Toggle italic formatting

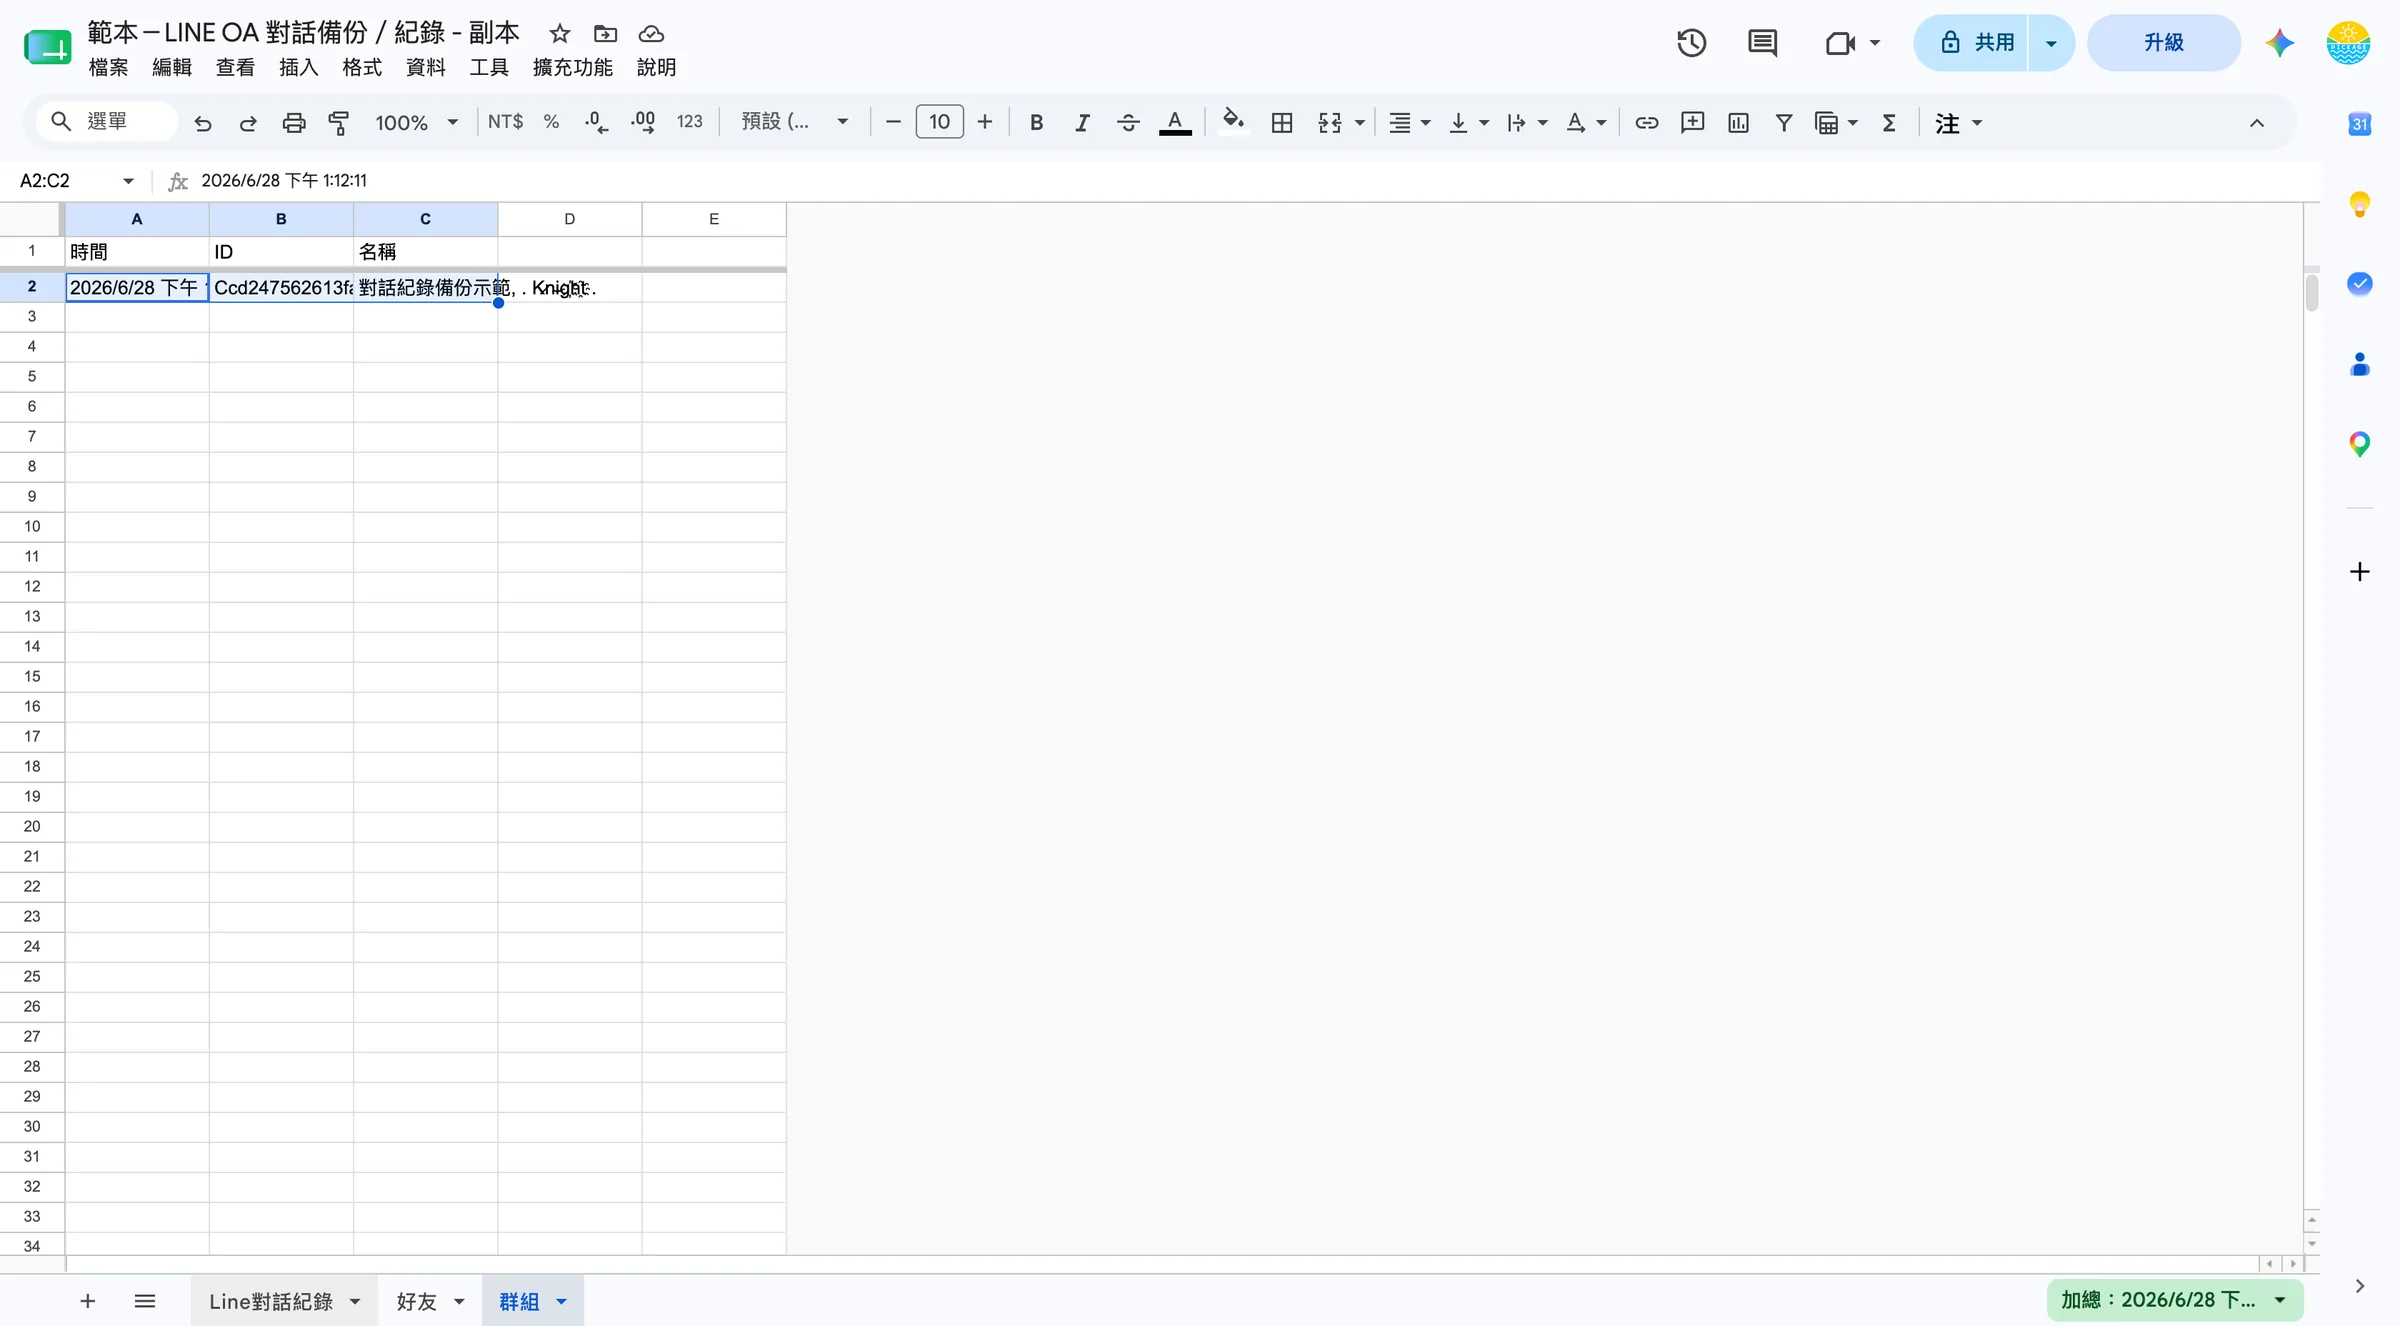[x=1082, y=122]
